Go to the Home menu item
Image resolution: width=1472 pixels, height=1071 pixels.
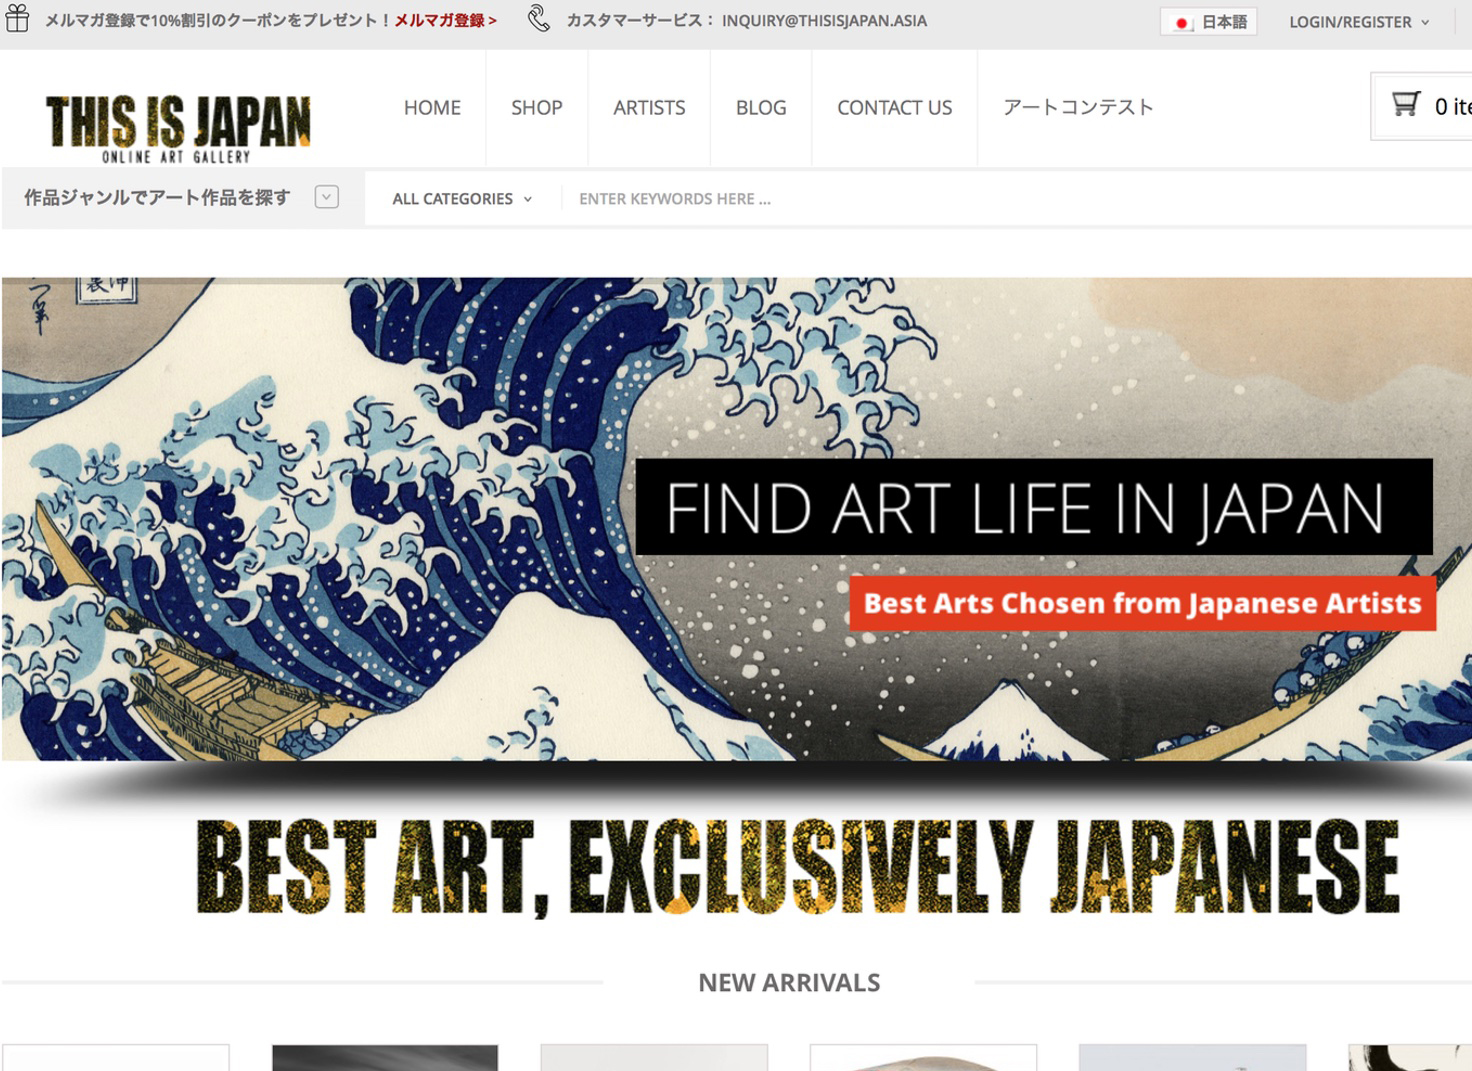click(x=432, y=107)
